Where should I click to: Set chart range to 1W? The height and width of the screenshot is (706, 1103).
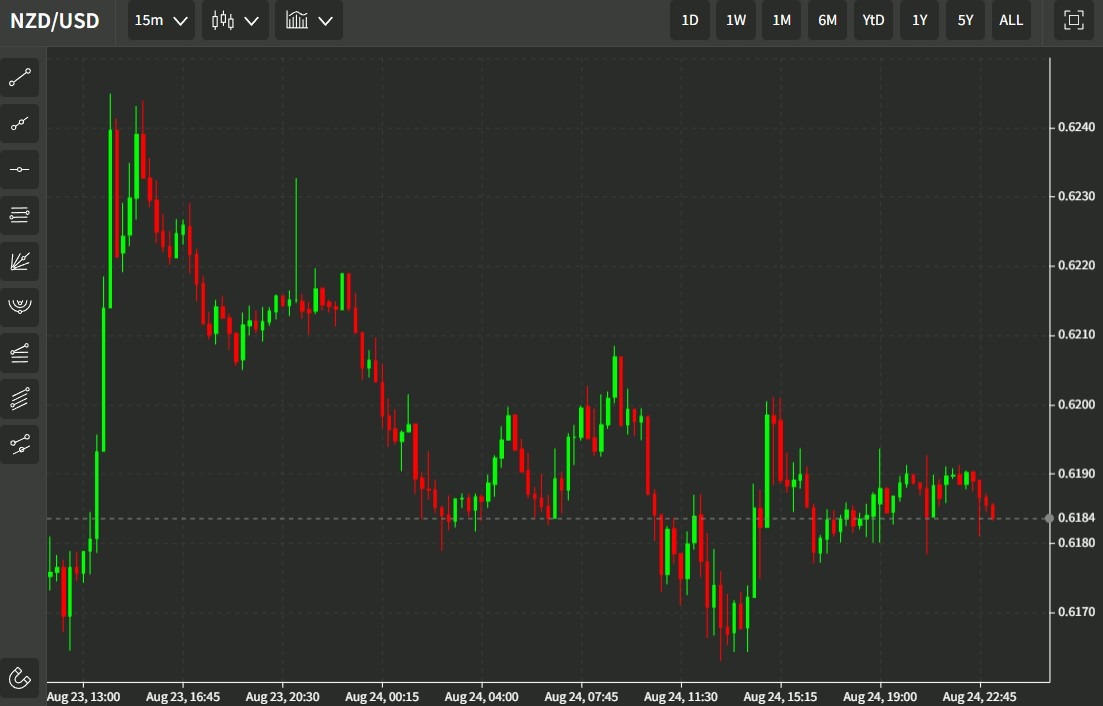point(736,20)
